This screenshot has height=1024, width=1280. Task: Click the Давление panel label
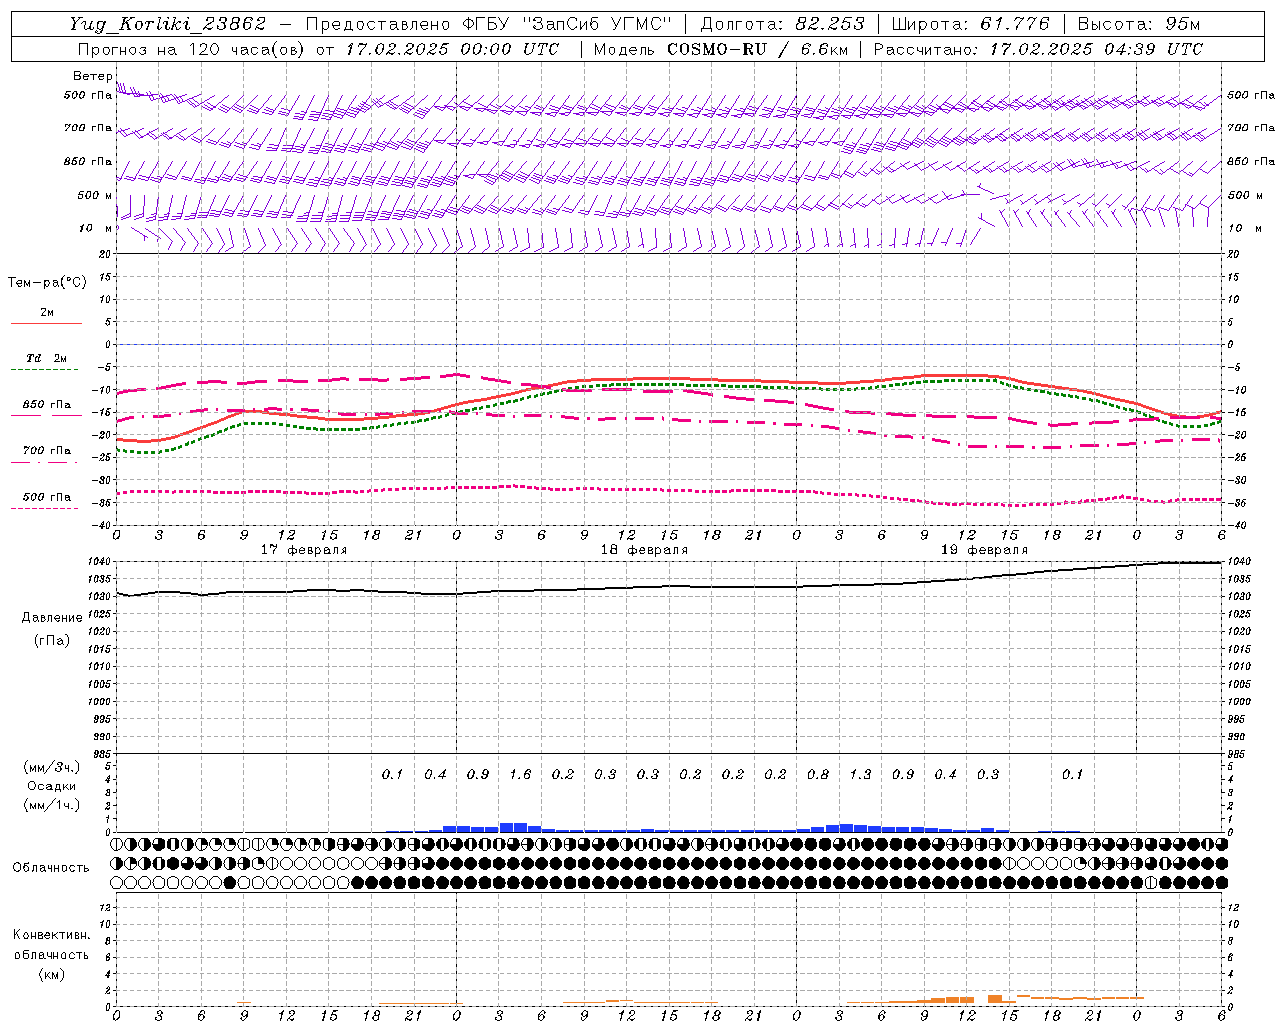pyautogui.click(x=52, y=618)
